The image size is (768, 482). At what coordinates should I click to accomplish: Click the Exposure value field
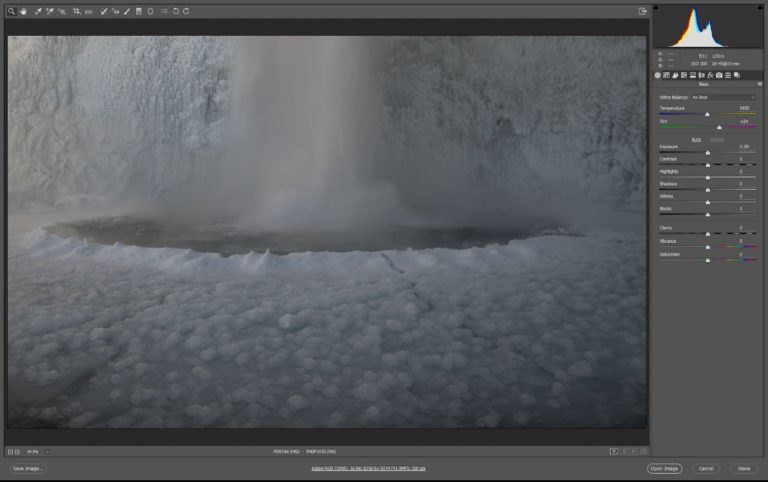point(744,146)
